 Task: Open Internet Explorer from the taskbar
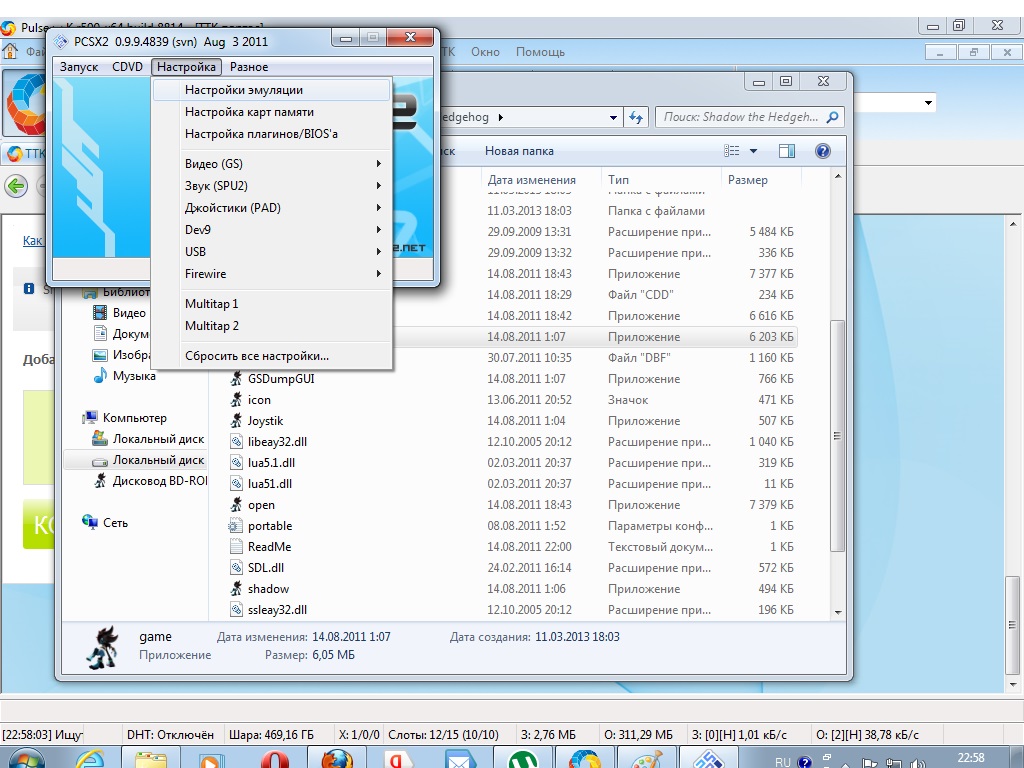[90, 759]
